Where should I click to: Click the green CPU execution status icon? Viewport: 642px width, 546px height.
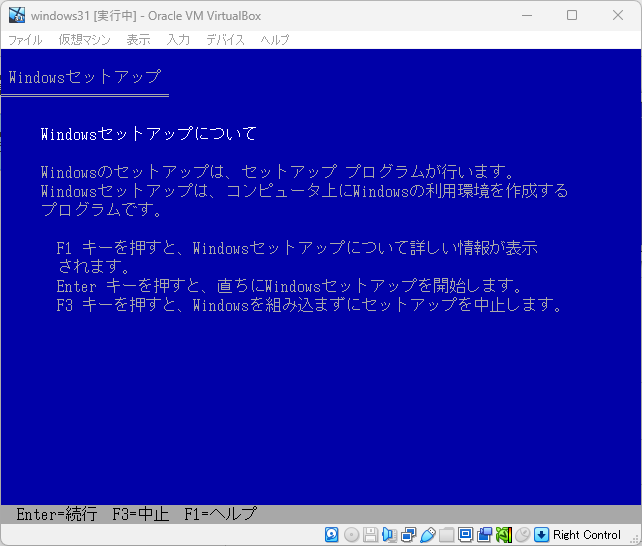(504, 535)
